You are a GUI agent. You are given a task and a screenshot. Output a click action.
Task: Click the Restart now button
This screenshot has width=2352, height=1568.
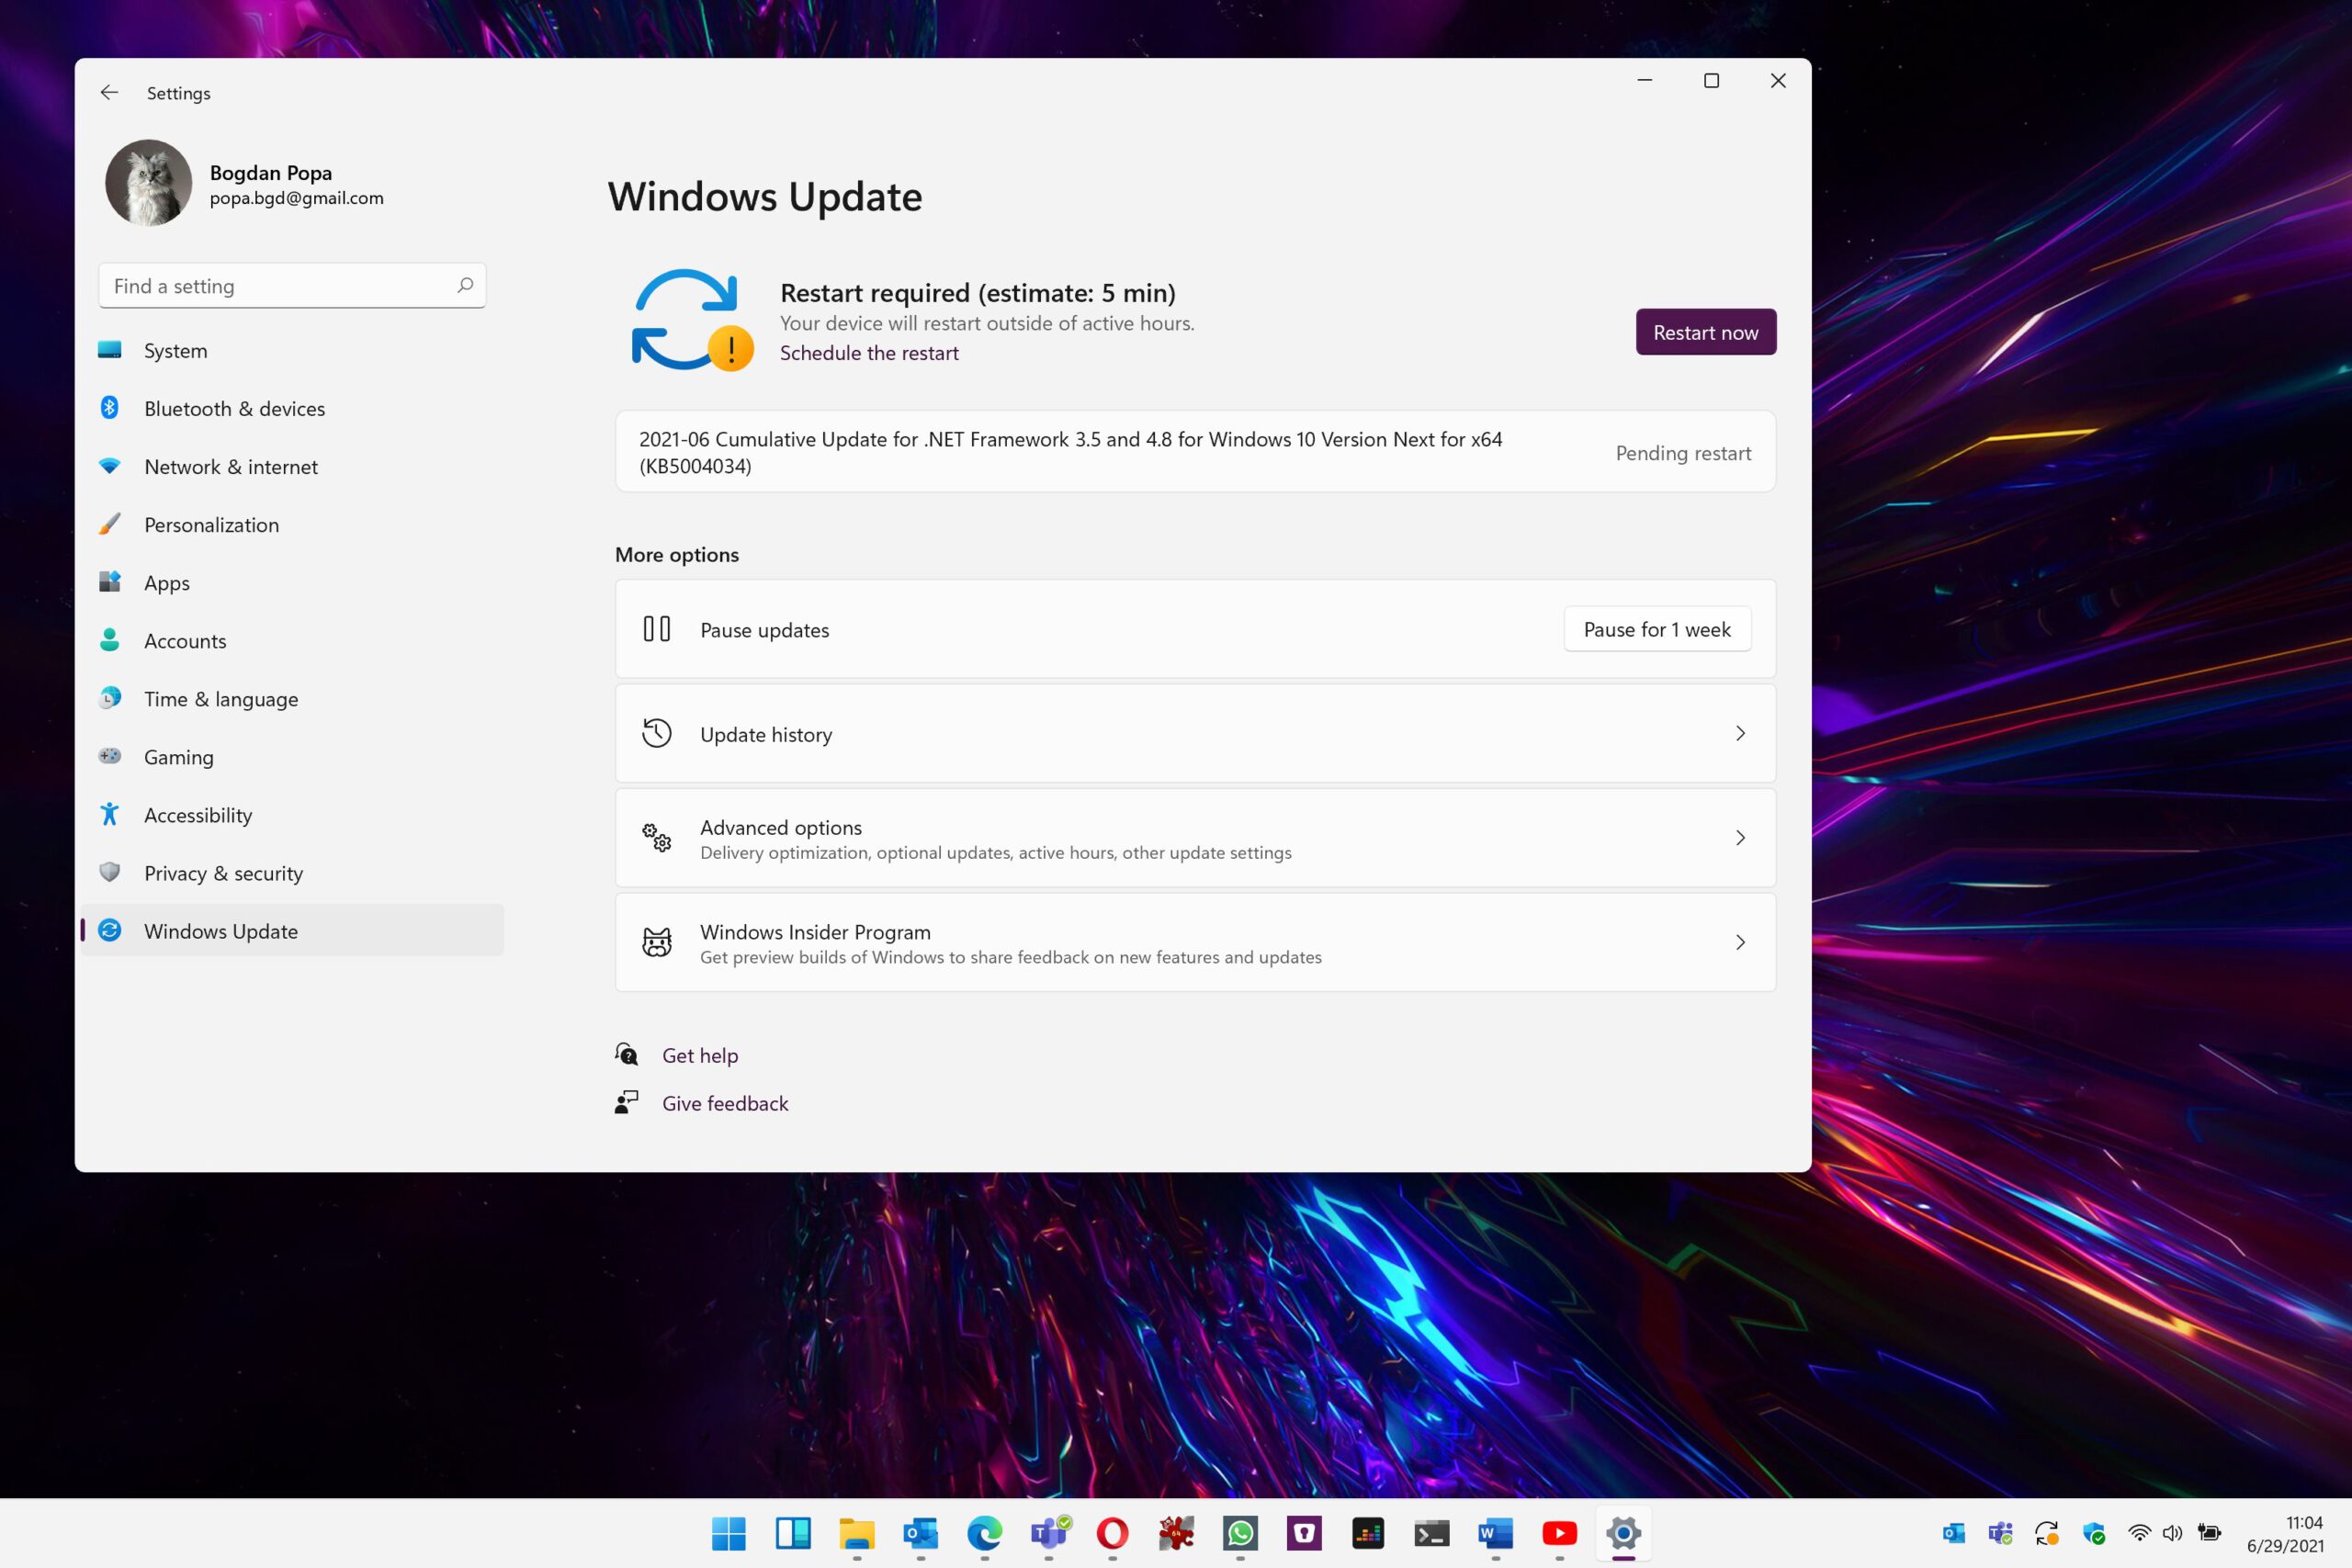tap(1704, 331)
